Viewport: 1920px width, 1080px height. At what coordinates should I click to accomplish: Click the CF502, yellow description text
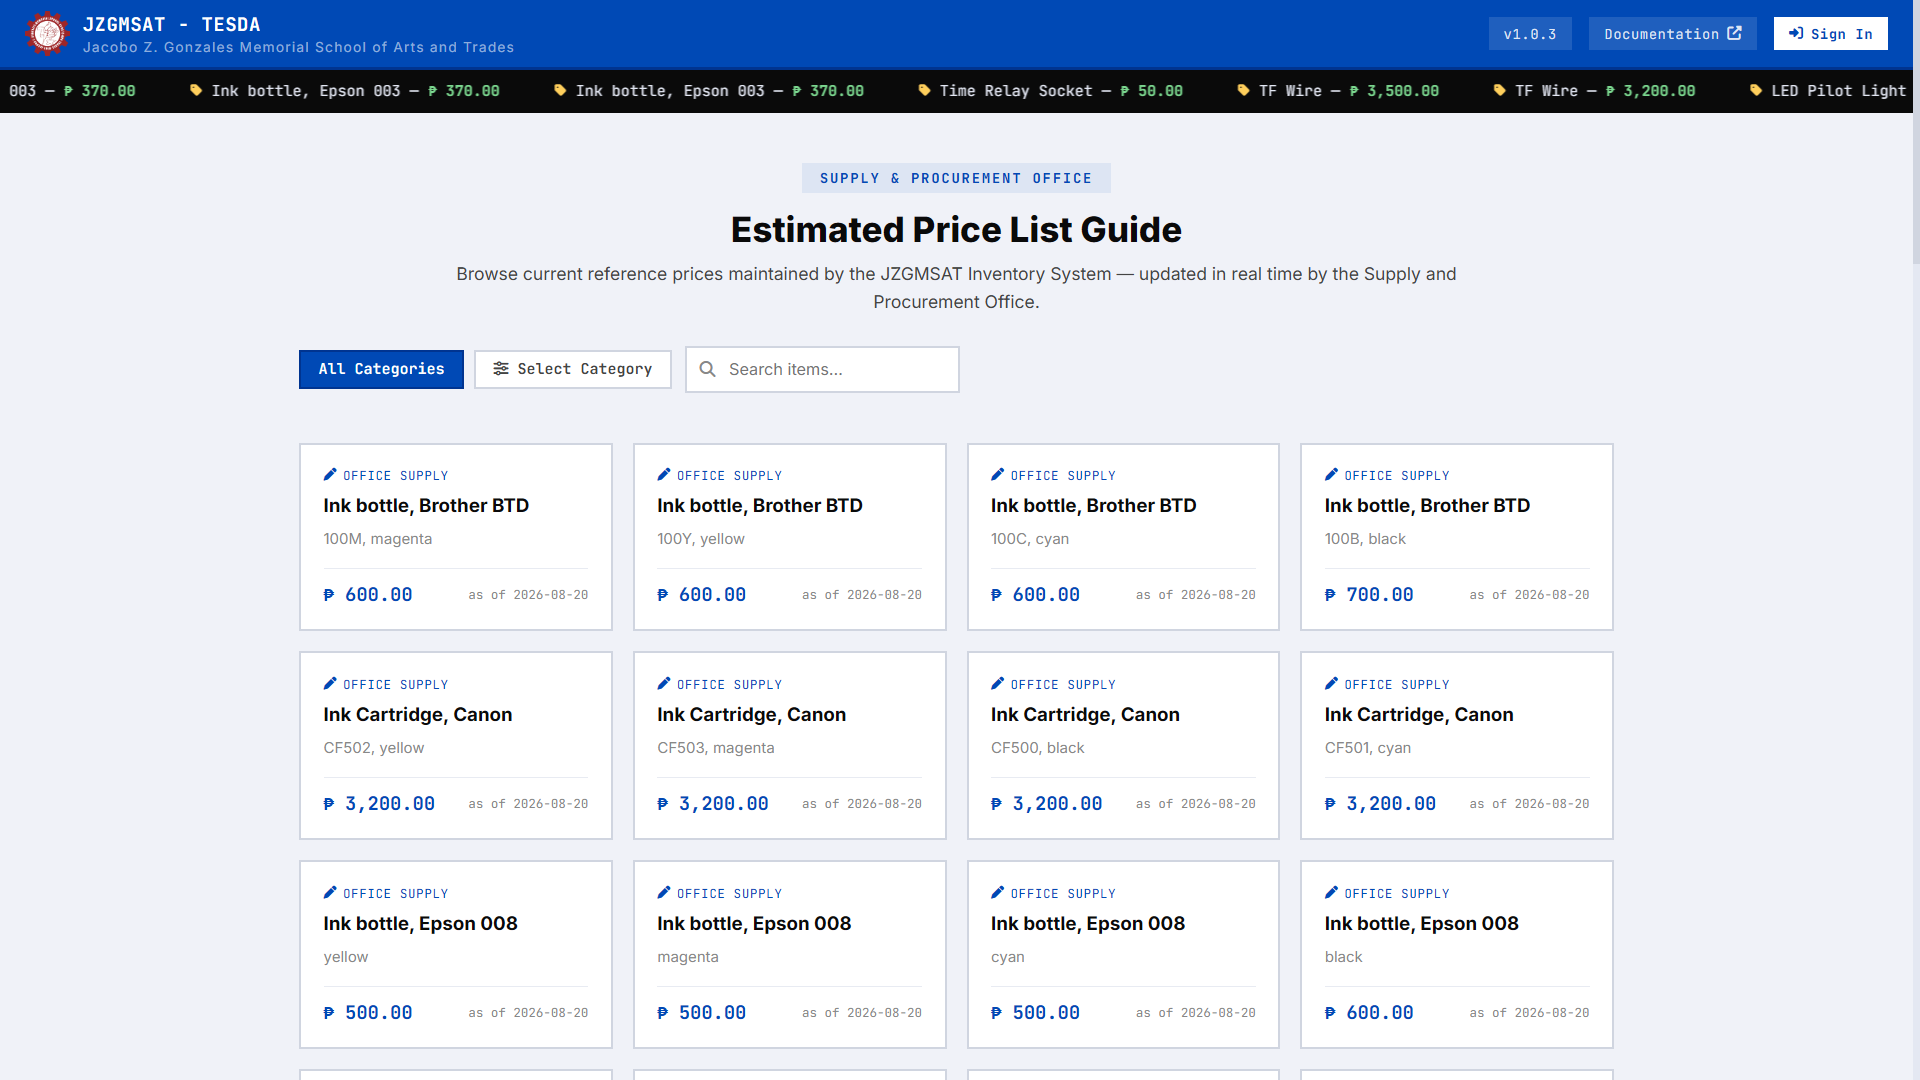click(x=374, y=748)
